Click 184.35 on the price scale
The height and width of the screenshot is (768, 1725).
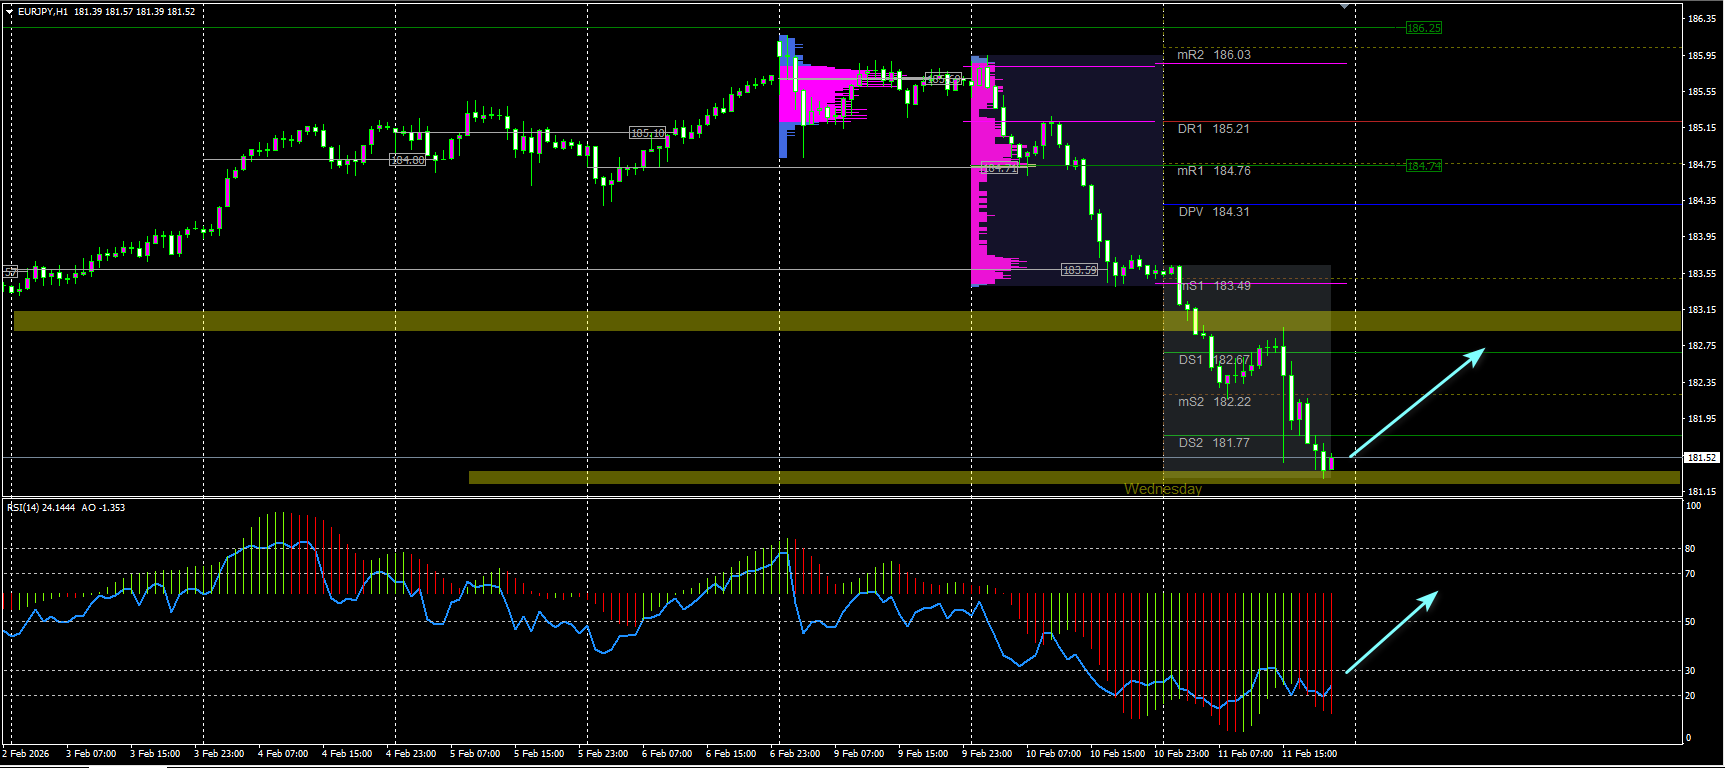pyautogui.click(x=1702, y=201)
